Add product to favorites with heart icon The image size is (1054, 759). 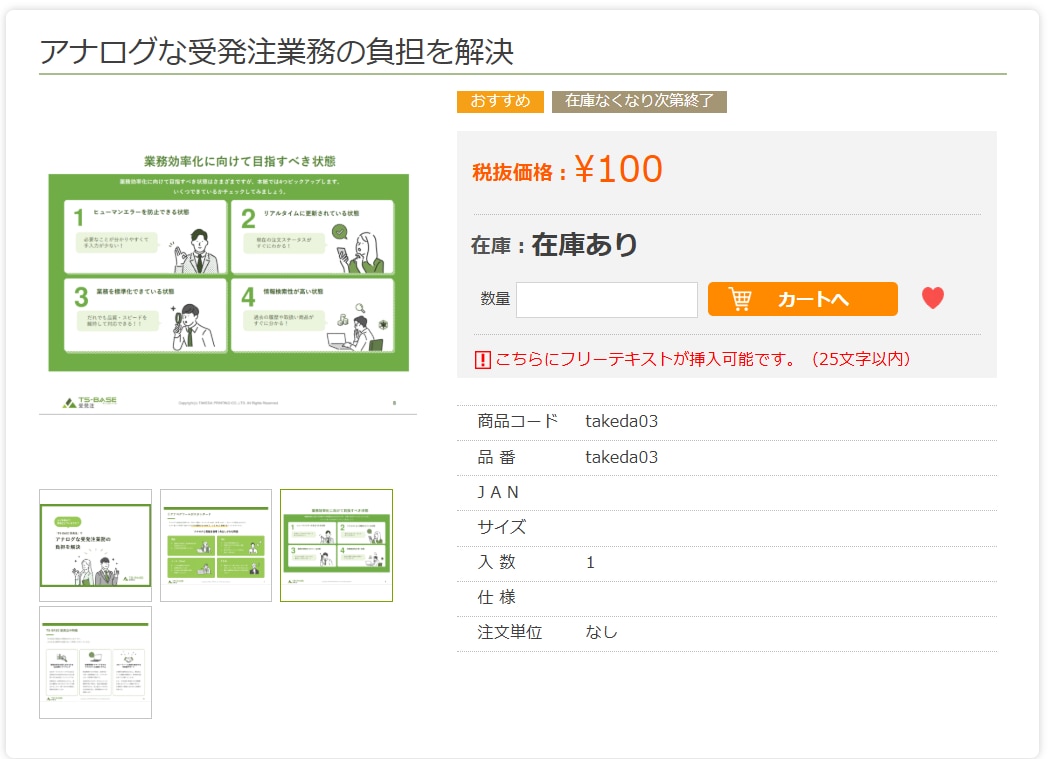pos(932,298)
